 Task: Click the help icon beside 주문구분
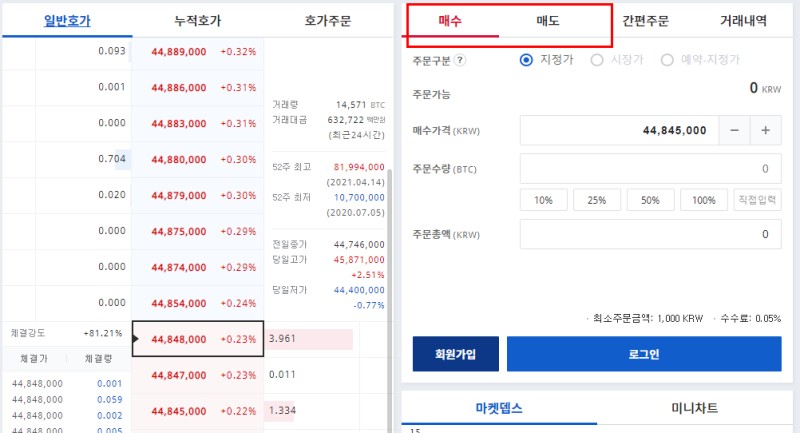coord(460,60)
